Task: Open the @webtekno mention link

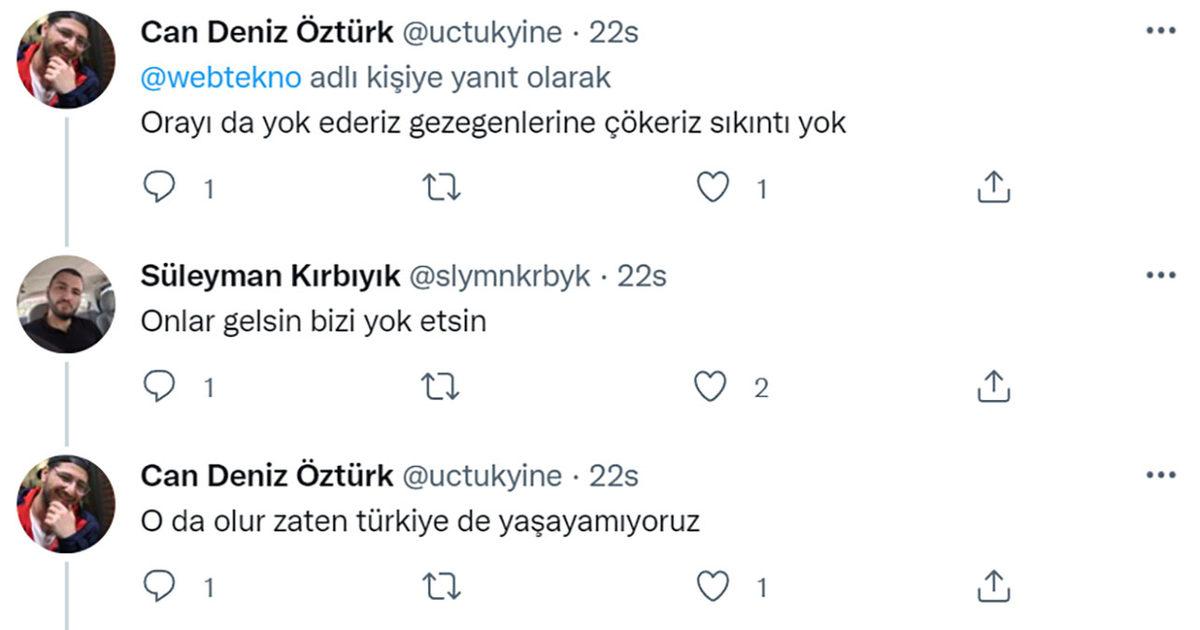Action: click(220, 78)
